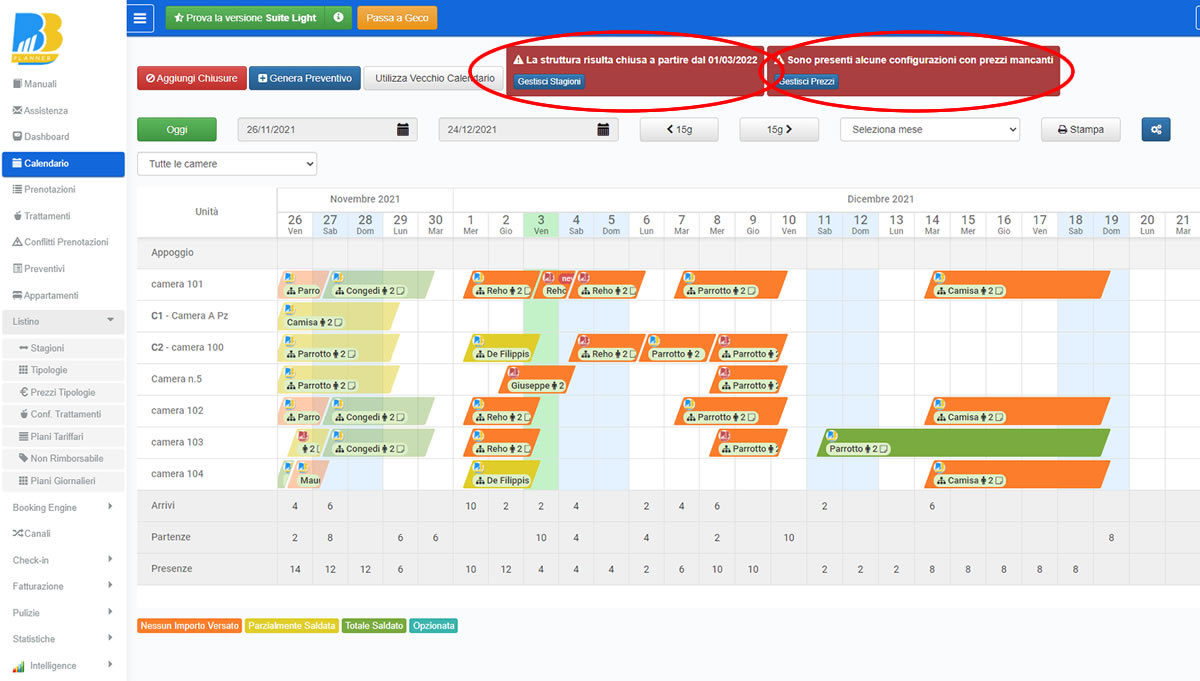Click Gestisci Stagioni in the red alert

tap(549, 82)
